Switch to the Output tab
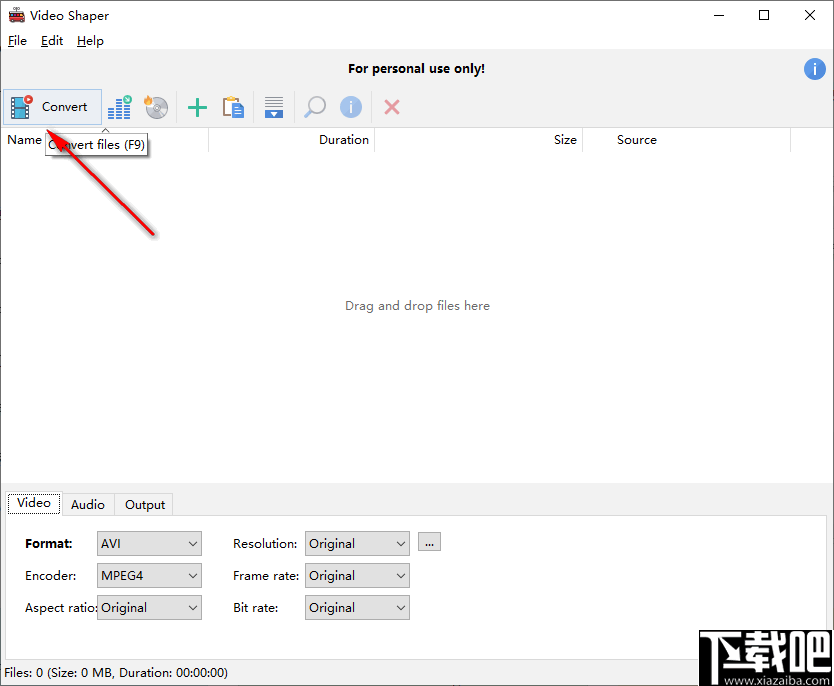The image size is (834, 686). 145,505
